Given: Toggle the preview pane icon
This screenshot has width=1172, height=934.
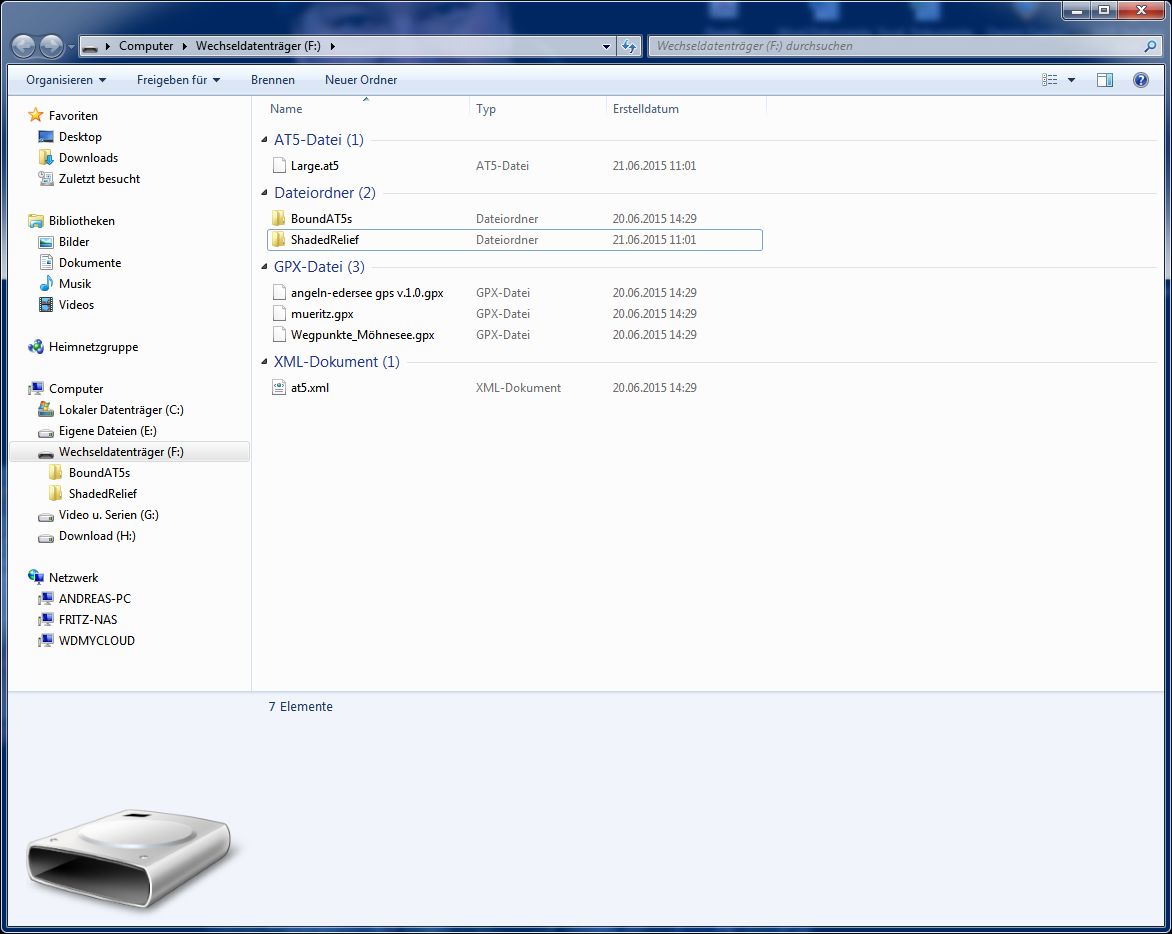Looking at the screenshot, I should click(1104, 80).
